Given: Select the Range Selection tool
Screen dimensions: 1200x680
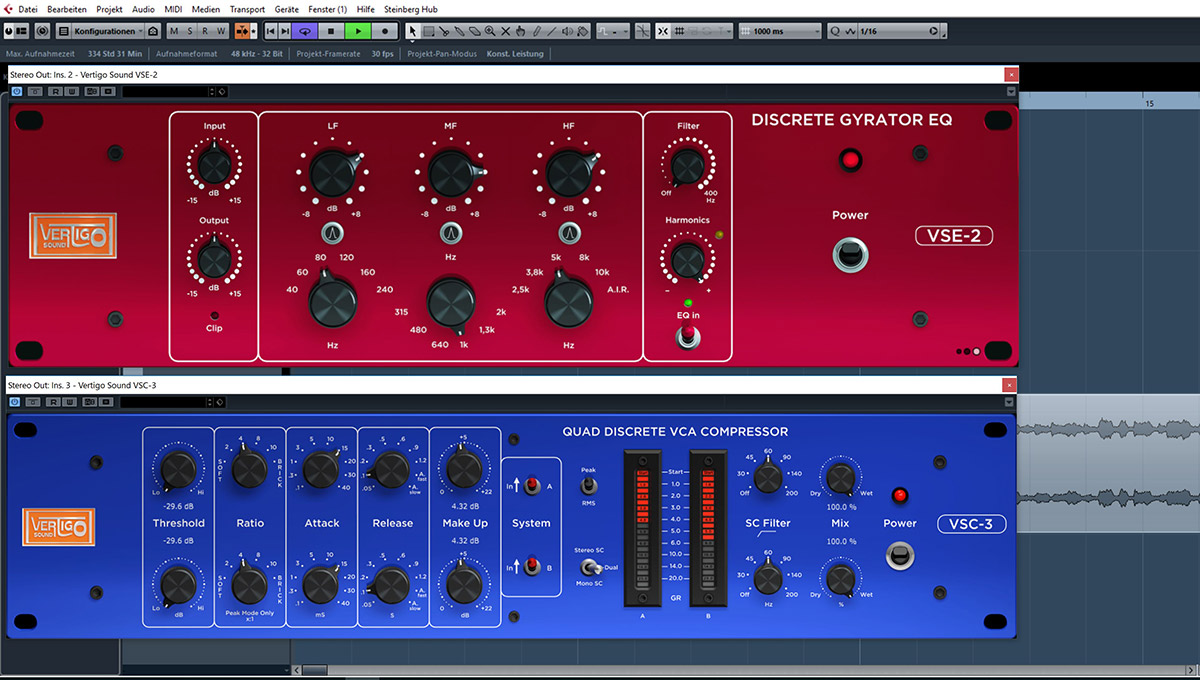Looking at the screenshot, I should tap(428, 31).
